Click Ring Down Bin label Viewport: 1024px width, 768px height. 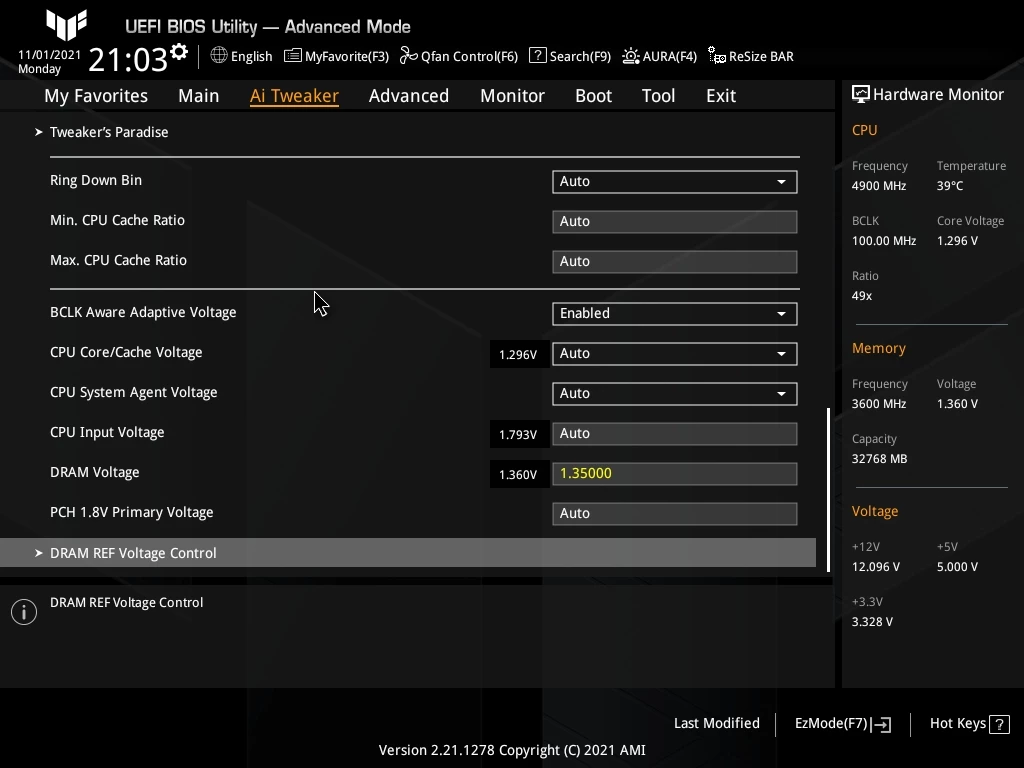click(96, 180)
